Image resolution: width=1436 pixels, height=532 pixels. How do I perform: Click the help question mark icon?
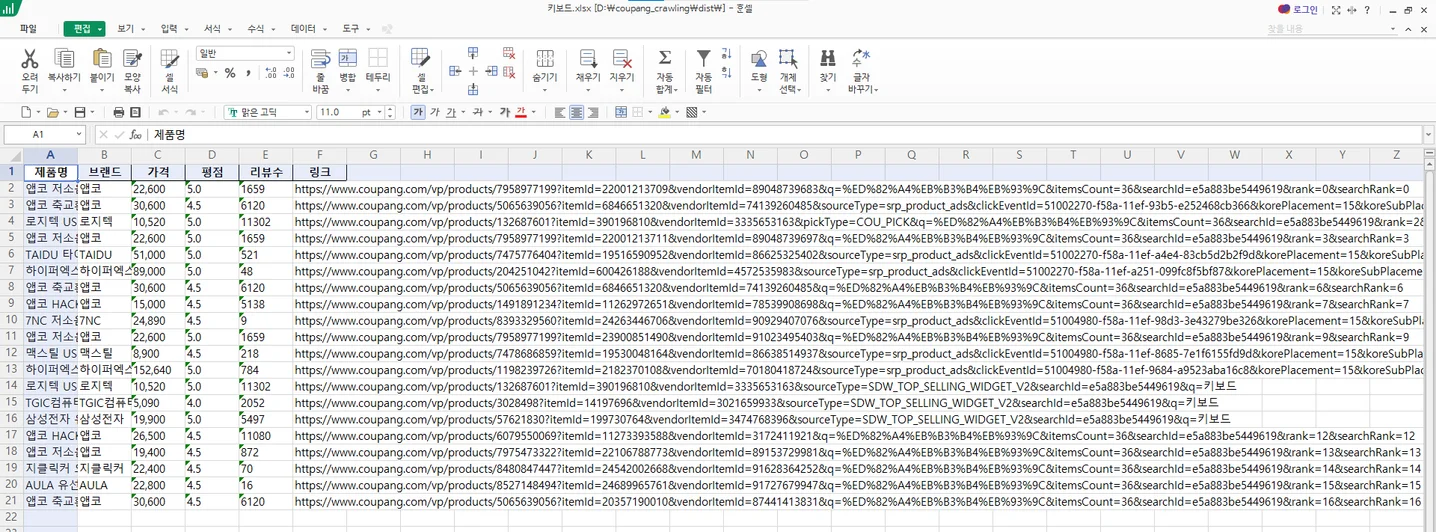tap(1367, 9)
